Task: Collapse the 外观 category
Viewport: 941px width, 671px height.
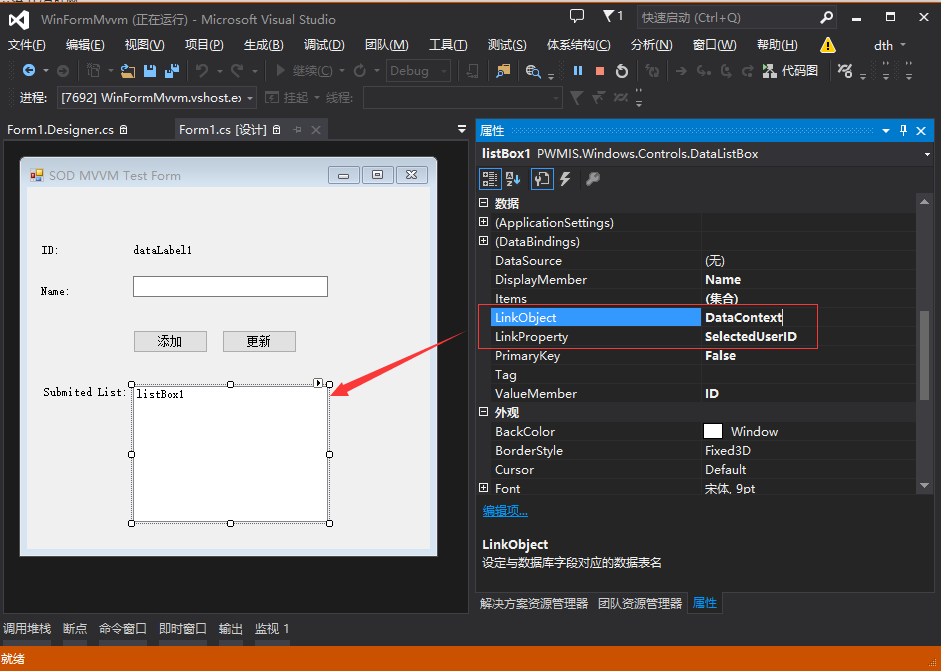Action: click(484, 412)
